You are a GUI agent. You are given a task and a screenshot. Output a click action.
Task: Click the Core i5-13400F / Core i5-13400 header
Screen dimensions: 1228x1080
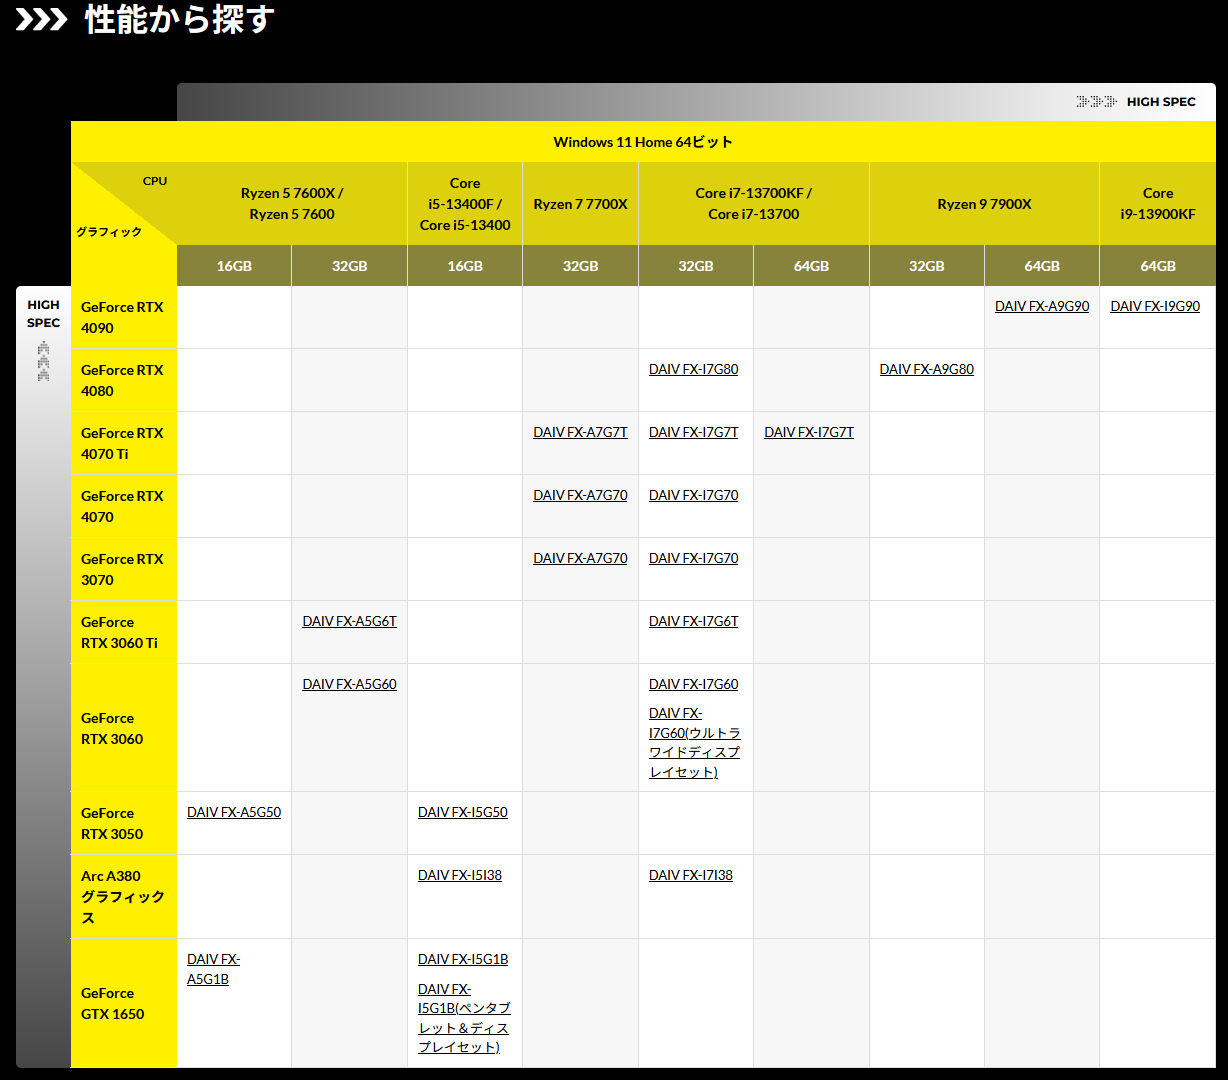coord(465,204)
